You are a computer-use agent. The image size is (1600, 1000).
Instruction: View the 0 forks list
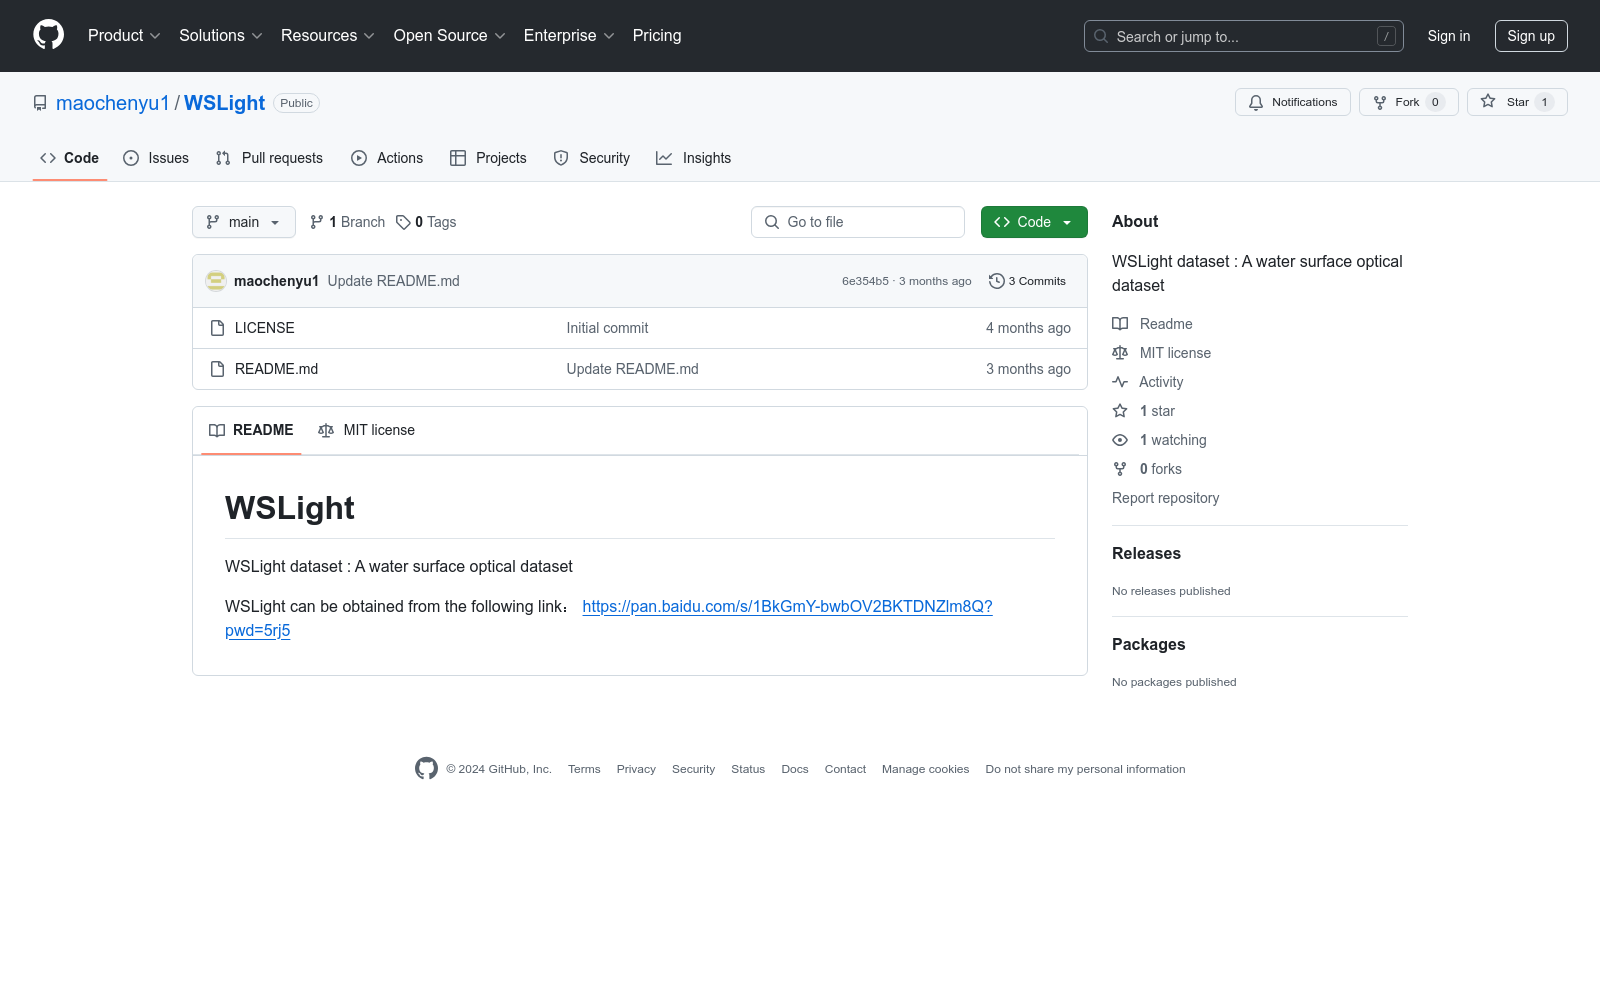point(1147,469)
